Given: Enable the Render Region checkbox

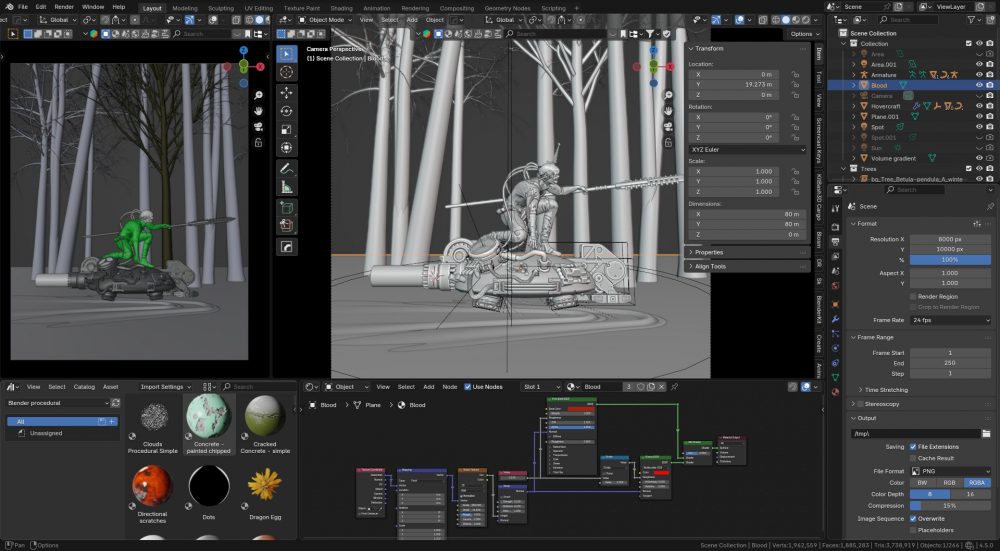Looking at the screenshot, I should (x=913, y=297).
